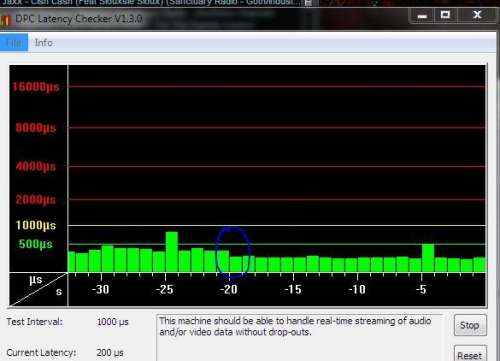This screenshot has height=361, width=500.
Task: Close the DPC Latency Checker window
Action: (477, 15)
